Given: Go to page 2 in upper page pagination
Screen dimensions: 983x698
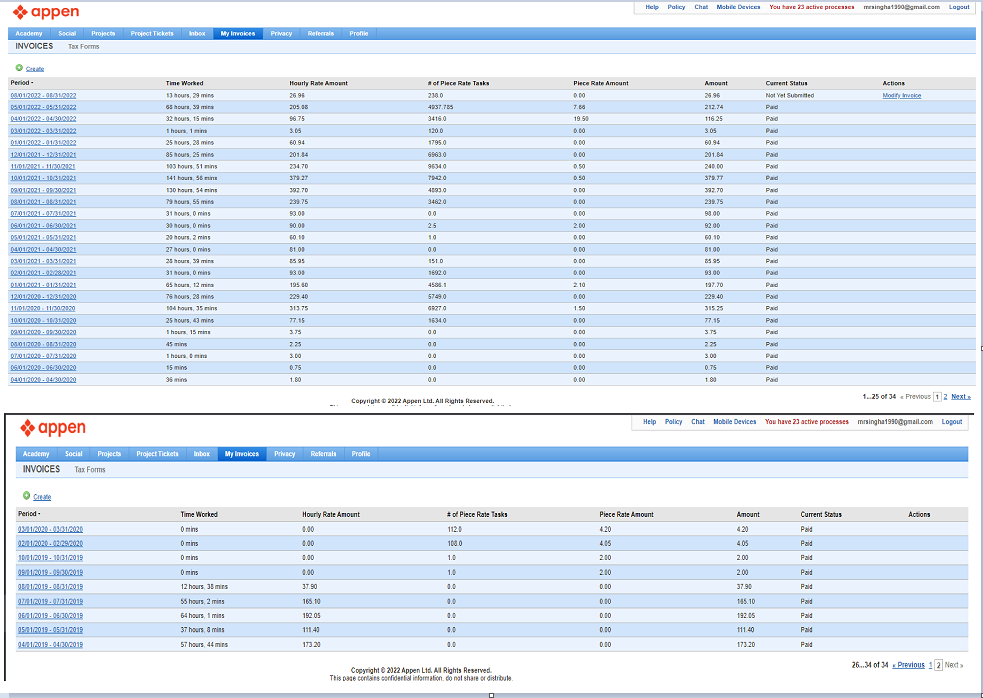Looking at the screenshot, I should [x=945, y=396].
